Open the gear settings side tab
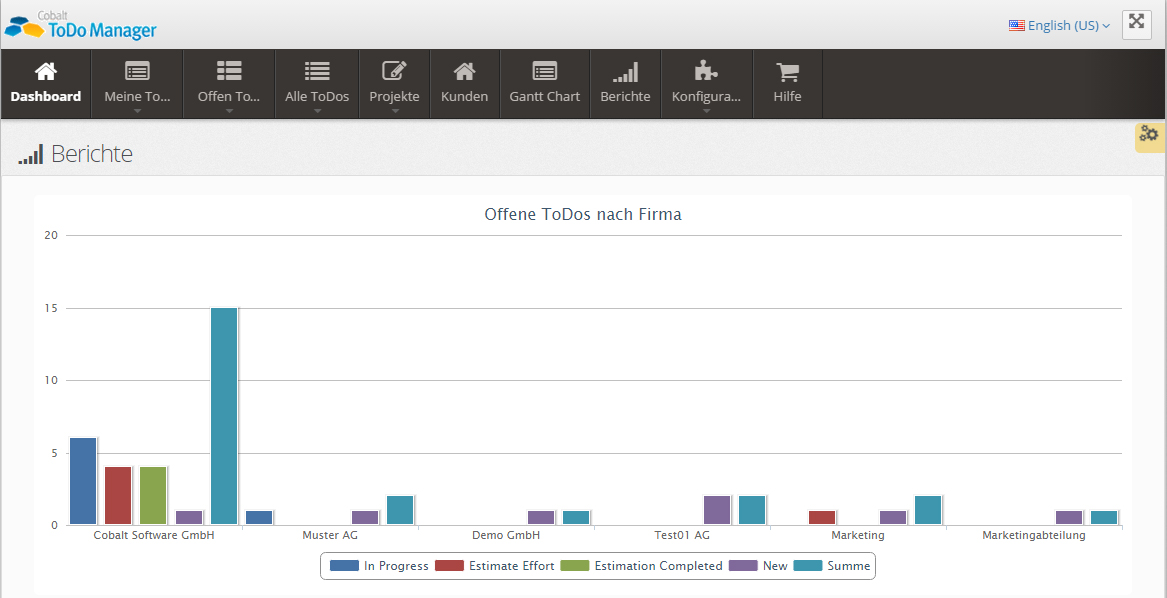 (x=1150, y=135)
